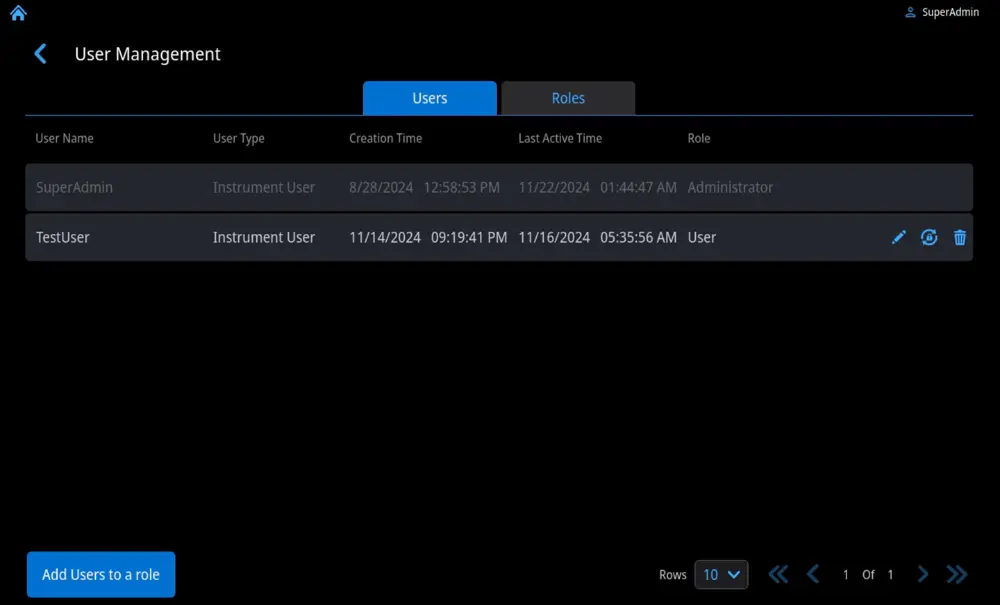Click the TestUser role value User

[x=702, y=237]
